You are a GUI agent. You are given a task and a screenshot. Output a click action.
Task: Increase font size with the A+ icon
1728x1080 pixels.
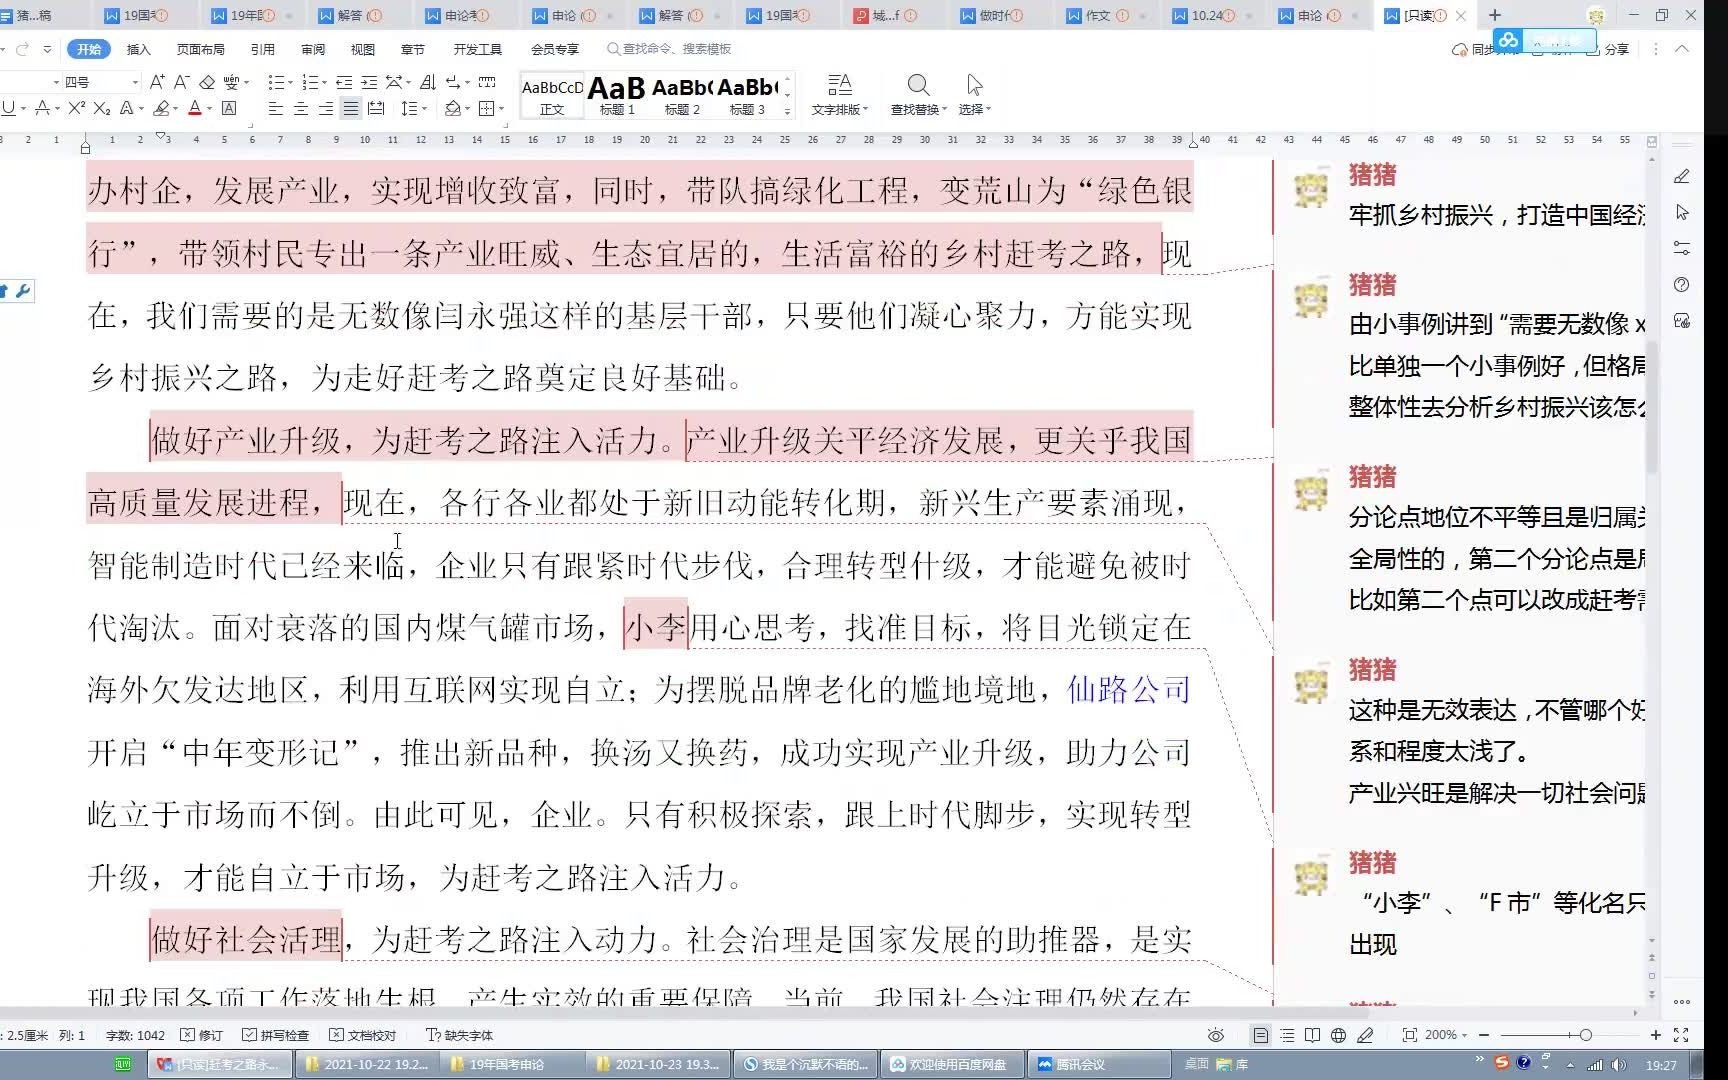[157, 82]
